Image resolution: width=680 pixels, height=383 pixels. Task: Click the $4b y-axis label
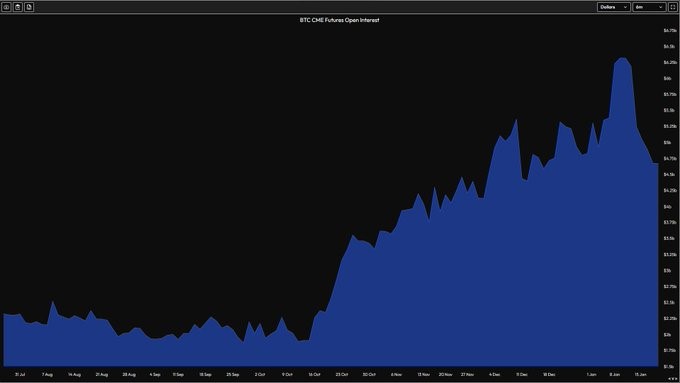(x=668, y=206)
